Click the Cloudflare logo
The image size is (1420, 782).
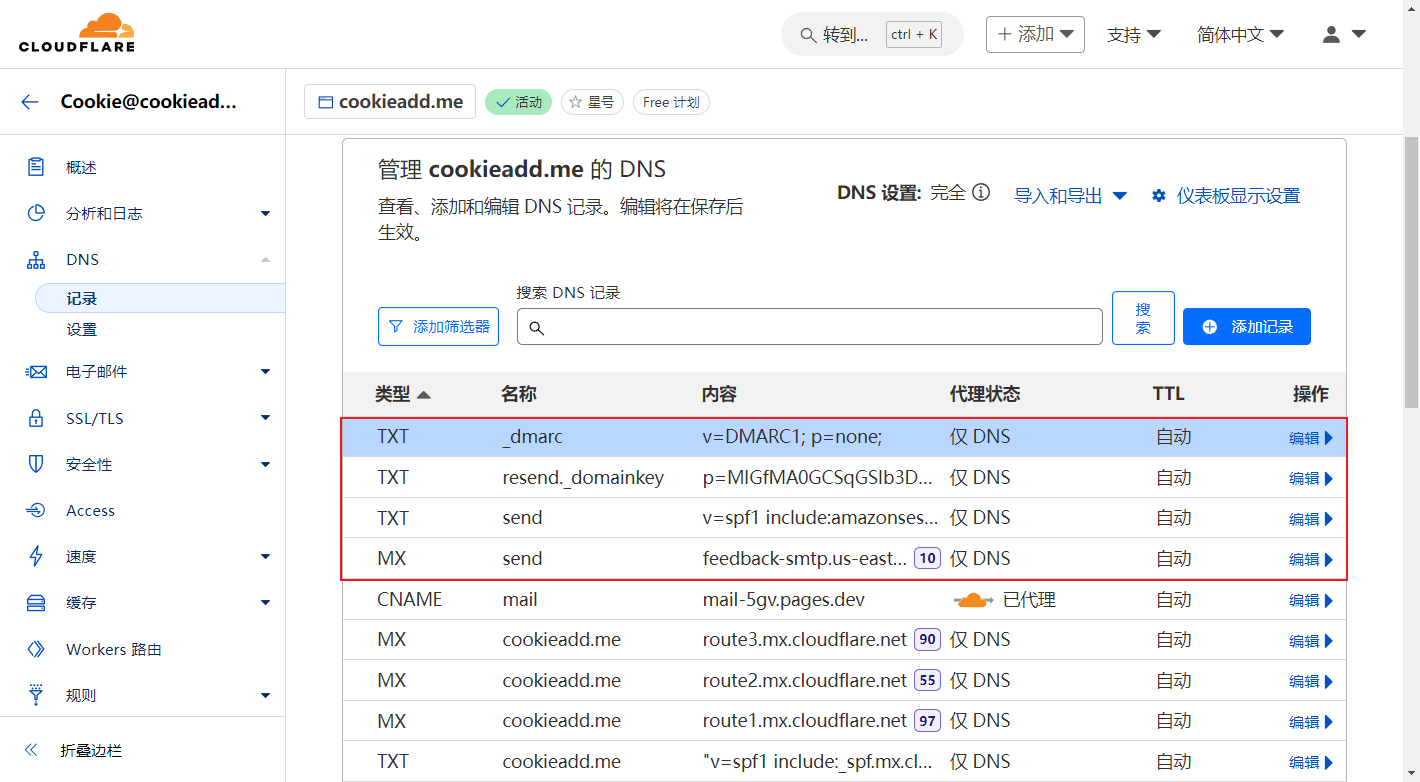[76, 33]
